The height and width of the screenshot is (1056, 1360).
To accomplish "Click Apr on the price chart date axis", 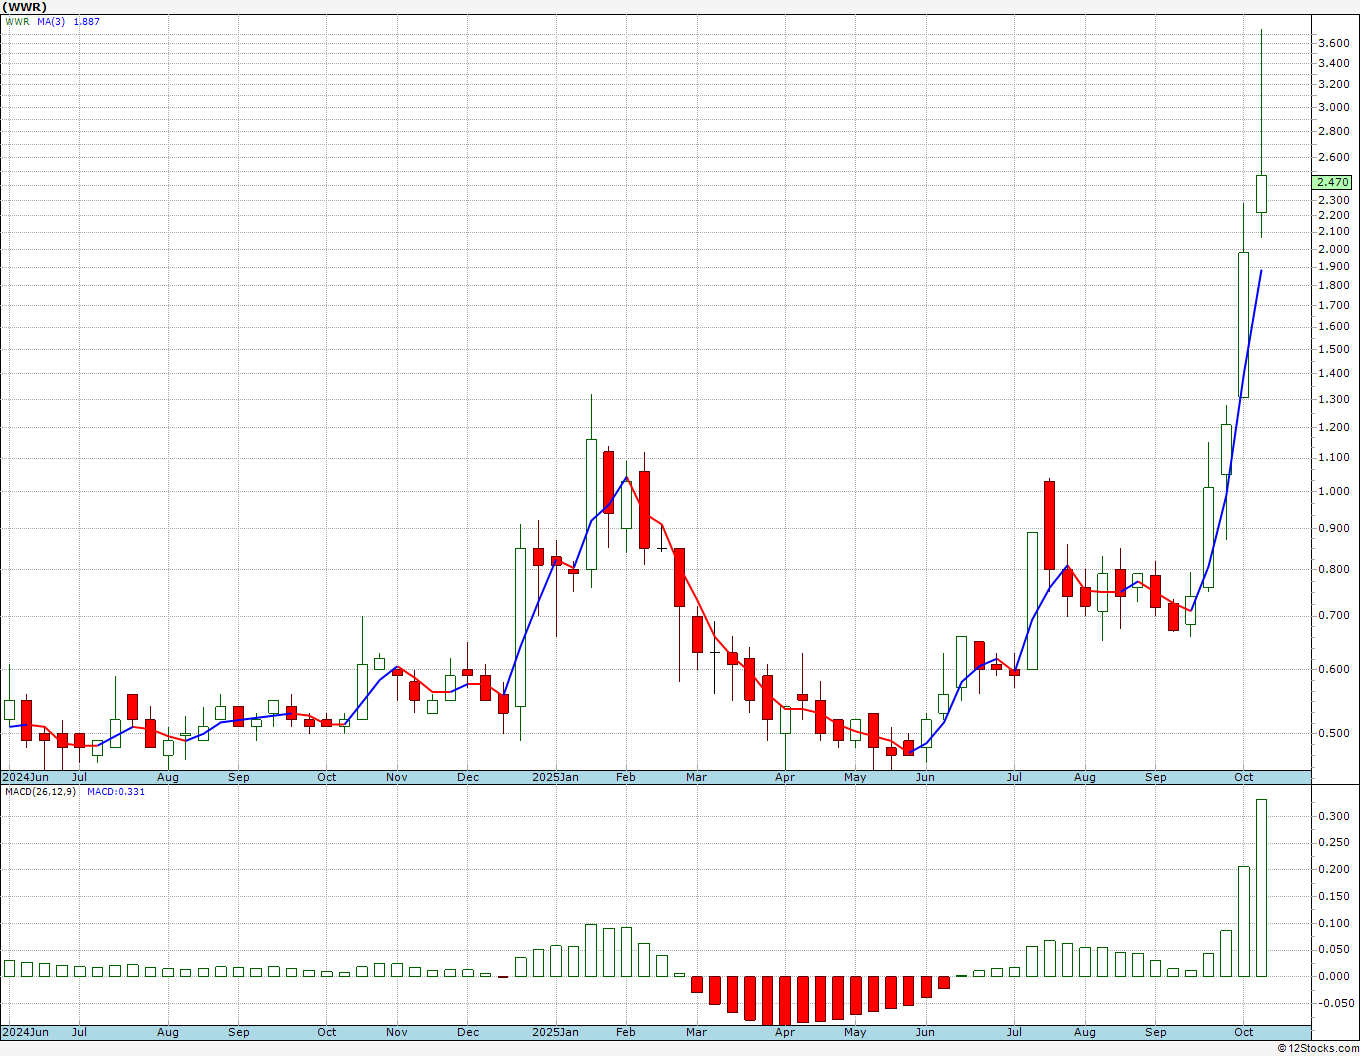I will coord(785,777).
